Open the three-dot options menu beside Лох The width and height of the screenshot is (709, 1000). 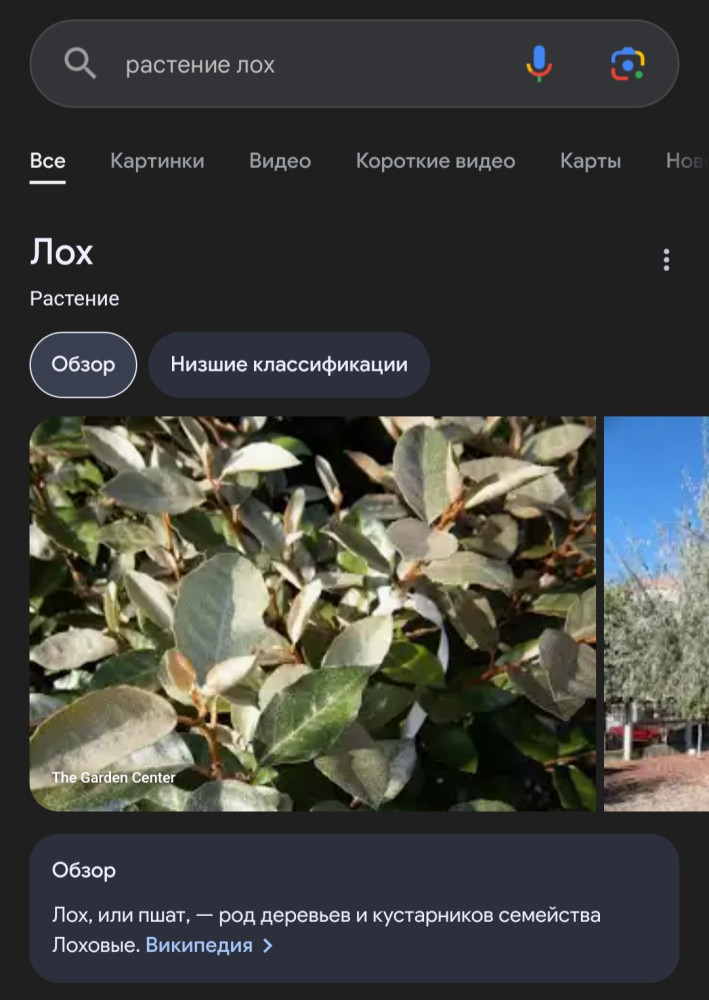click(666, 260)
